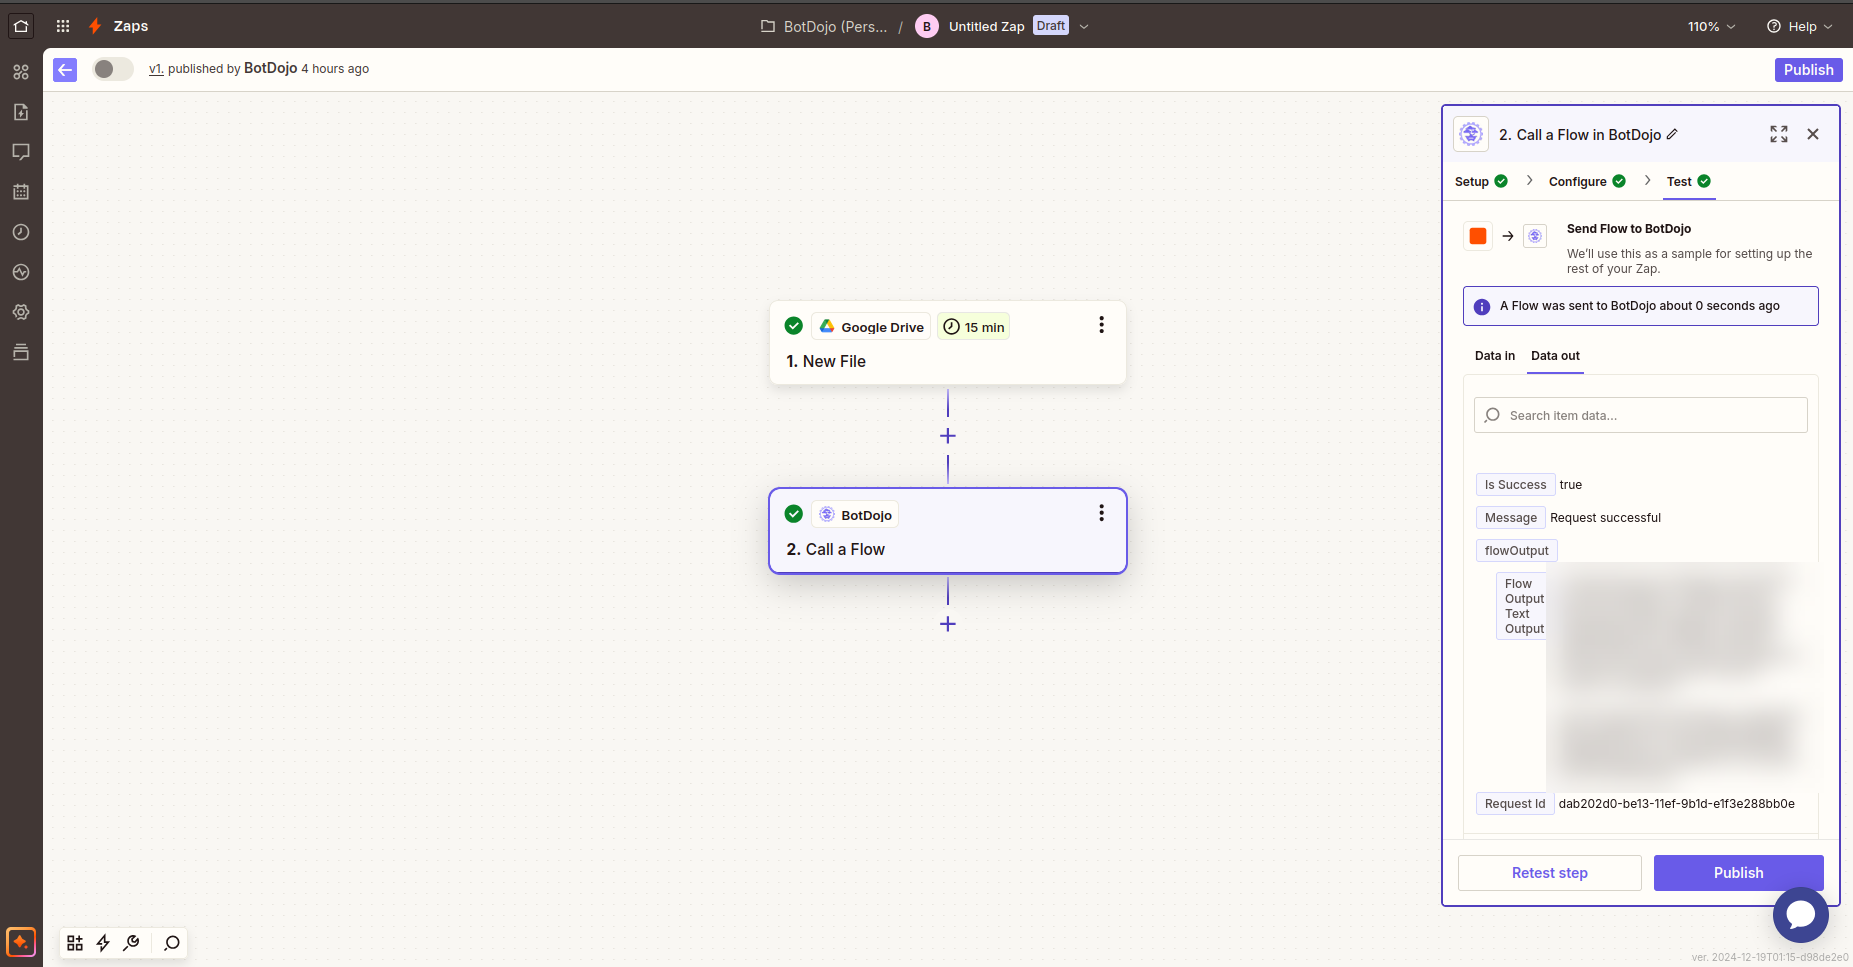Launch the AI copilot sparkle button
This screenshot has height=967, width=1853.
coord(21,942)
